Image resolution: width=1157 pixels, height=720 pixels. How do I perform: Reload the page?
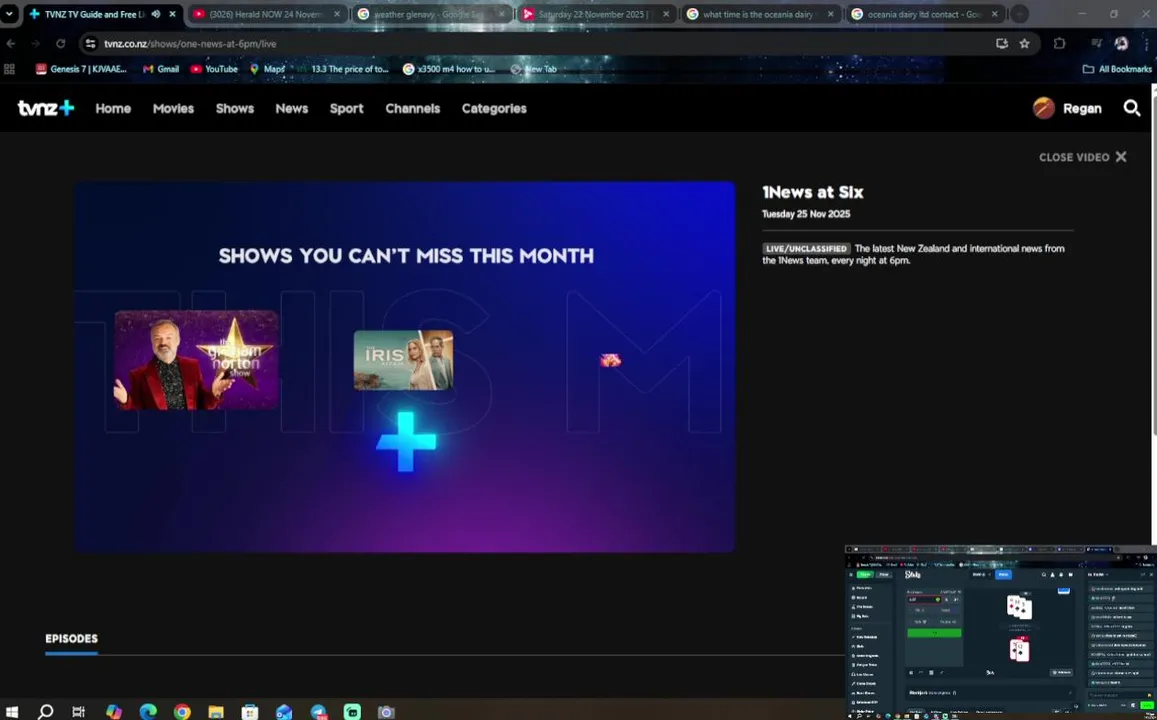coord(61,44)
